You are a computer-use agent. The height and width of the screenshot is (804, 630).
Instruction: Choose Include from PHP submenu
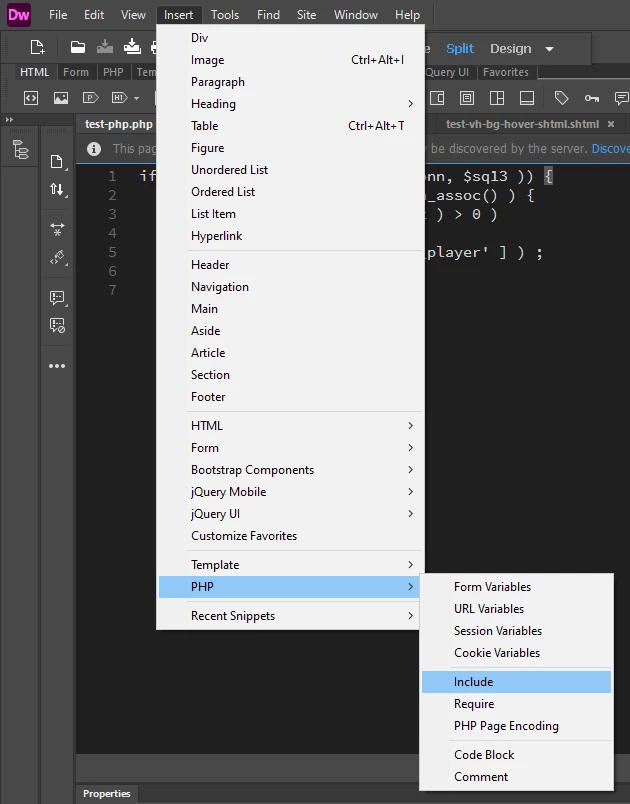coord(516,682)
